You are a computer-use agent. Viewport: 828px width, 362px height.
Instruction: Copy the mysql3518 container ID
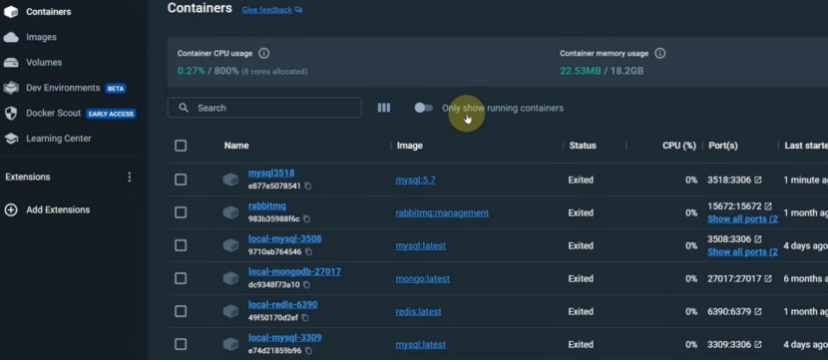(x=308, y=186)
